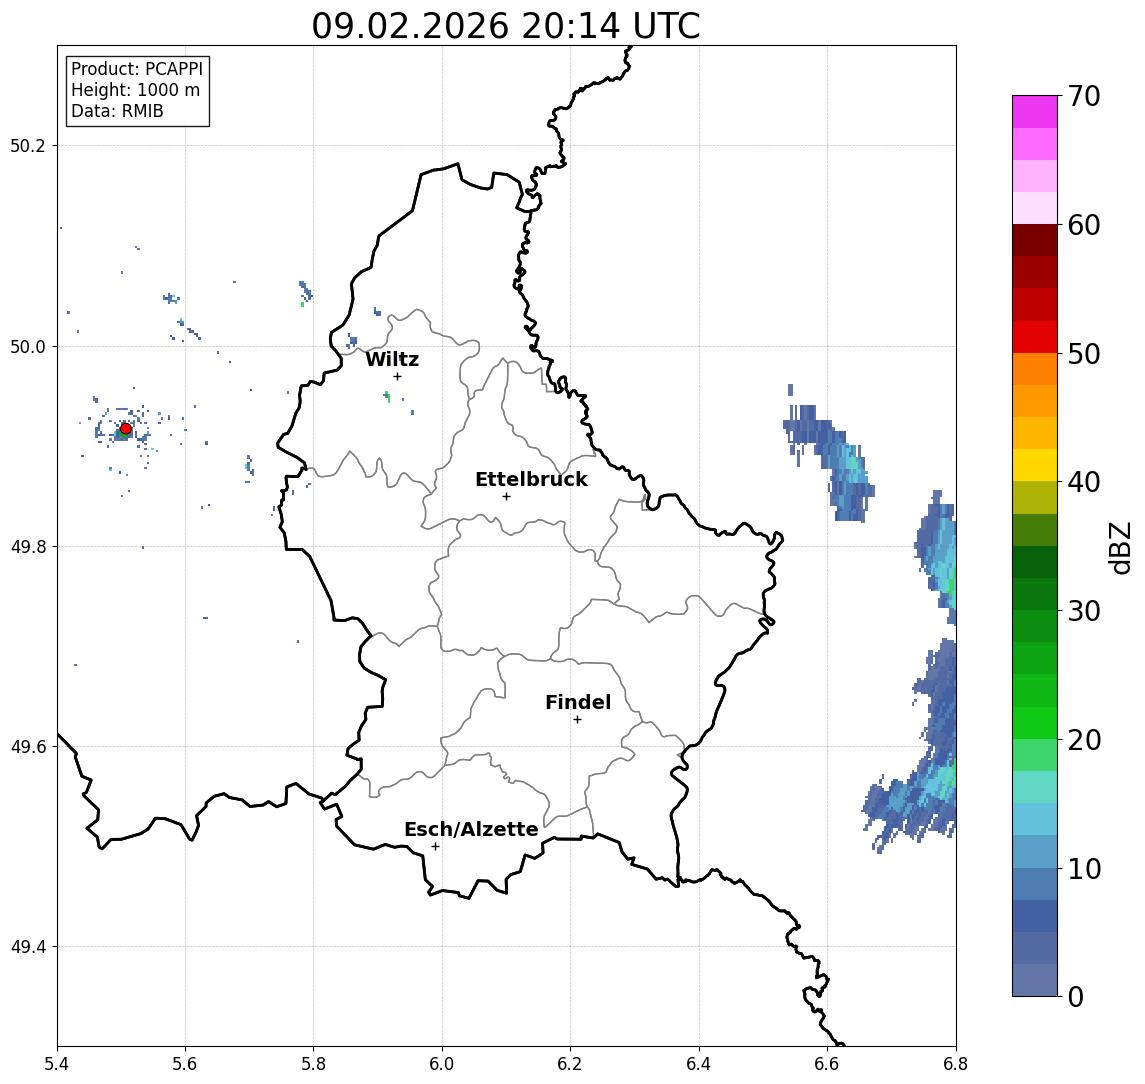Click the magenta 70 dBZ colorbar segment
Viewport: 1145px width, 1084px height.
click(x=1035, y=112)
